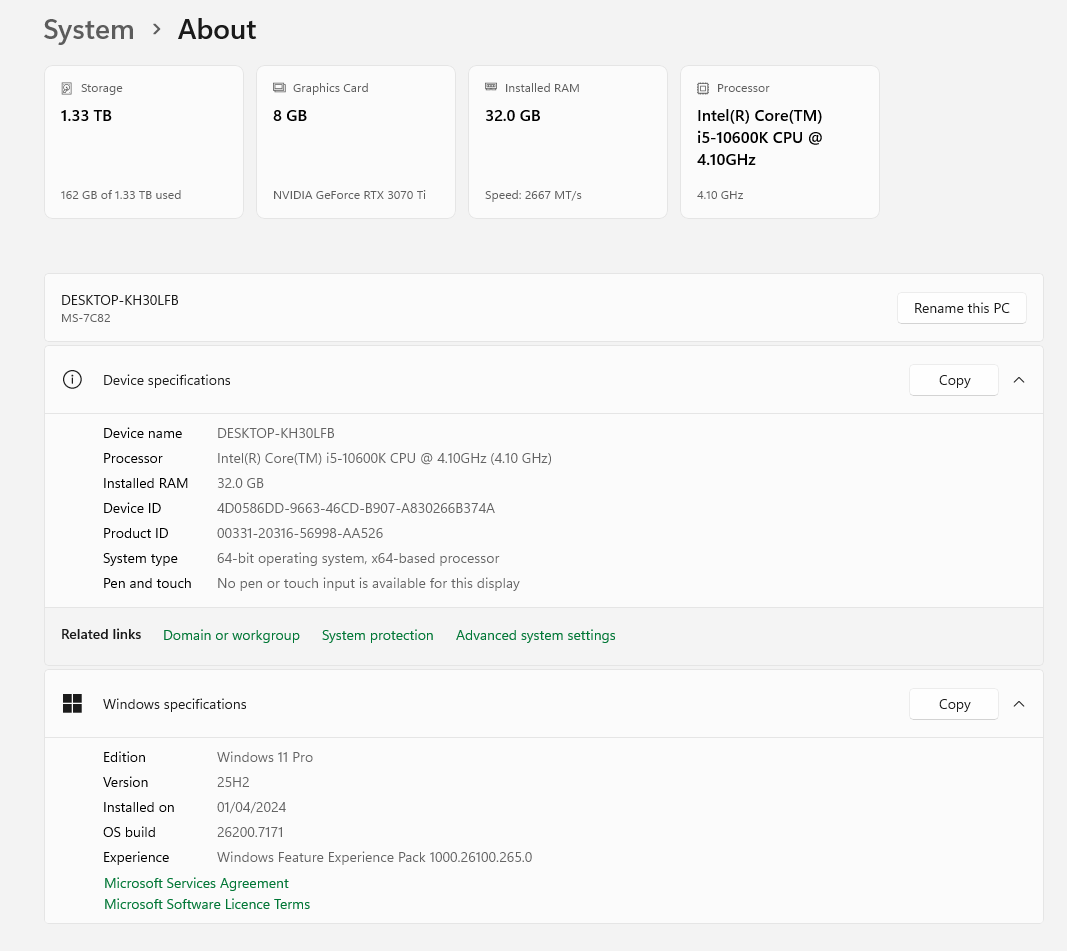1067x951 pixels.
Task: Click the Storage drive icon
Action: 67,88
